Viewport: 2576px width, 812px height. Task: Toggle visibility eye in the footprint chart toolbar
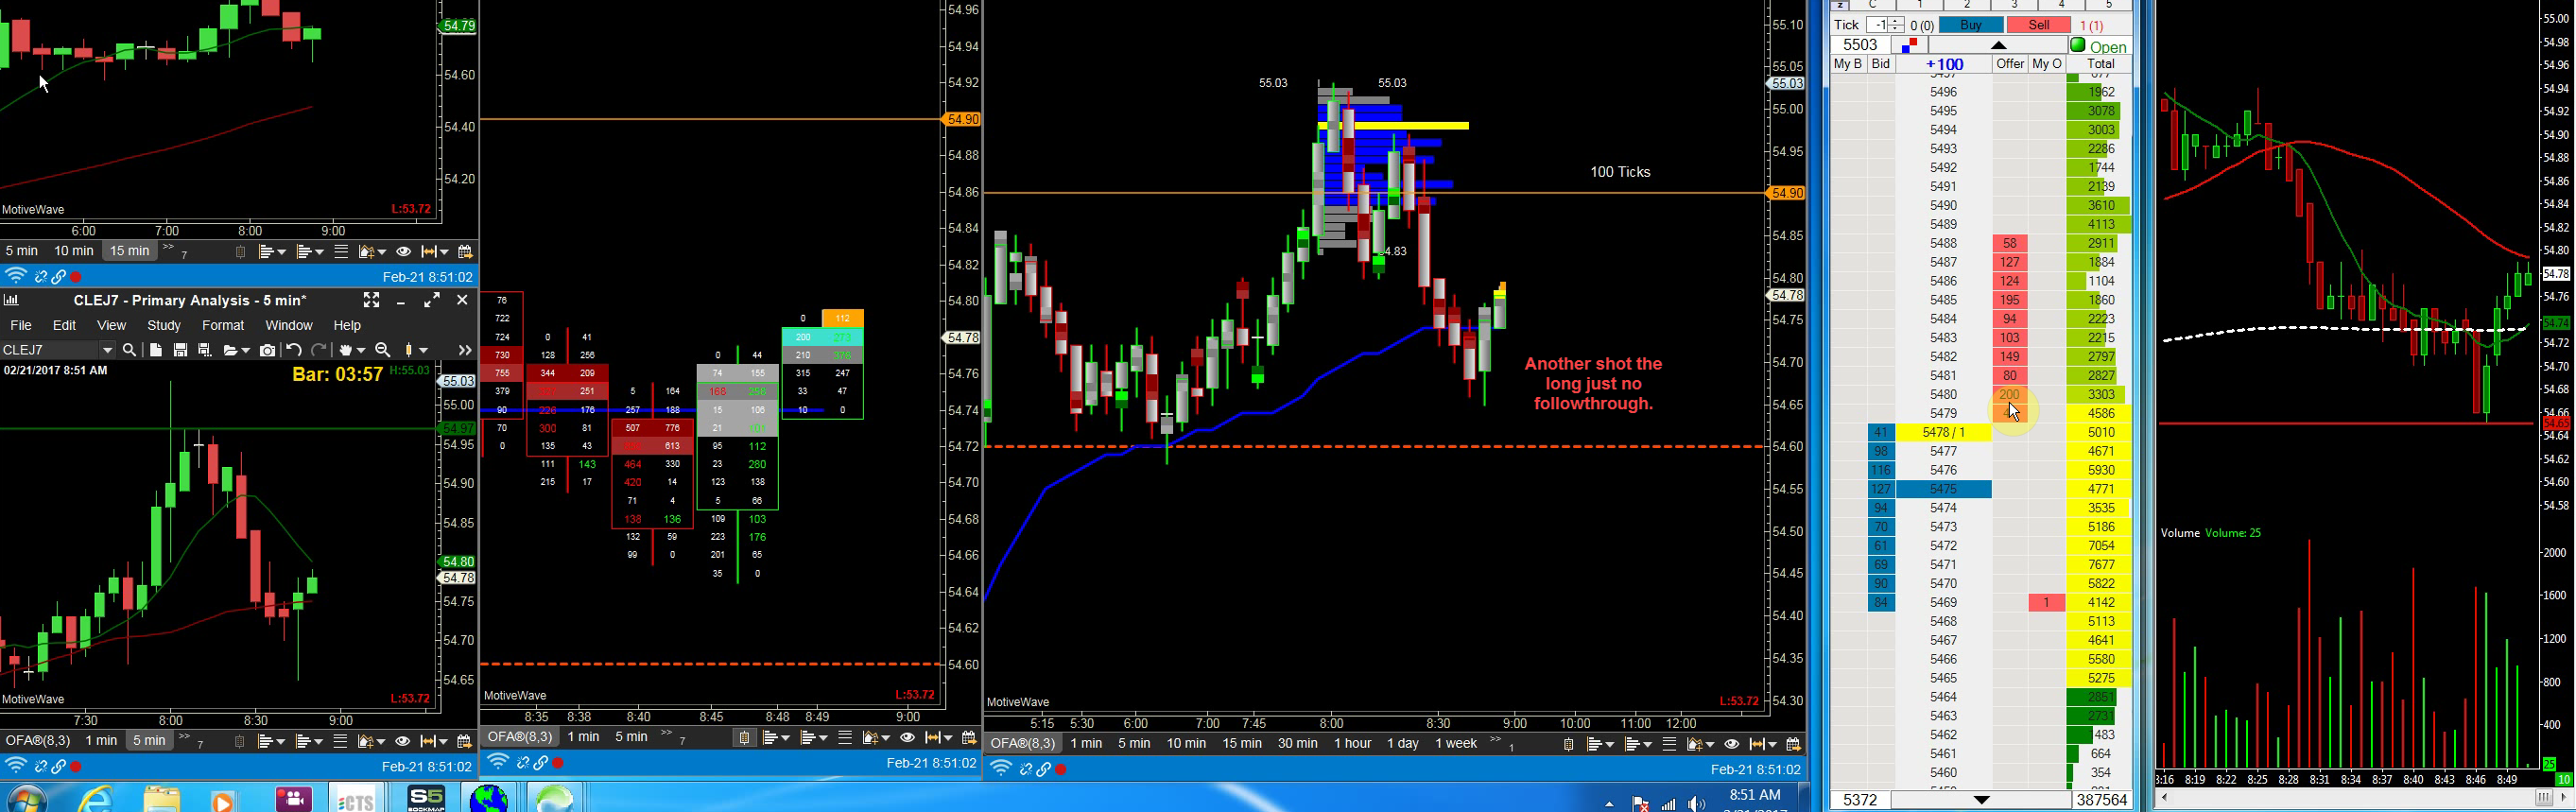point(907,738)
